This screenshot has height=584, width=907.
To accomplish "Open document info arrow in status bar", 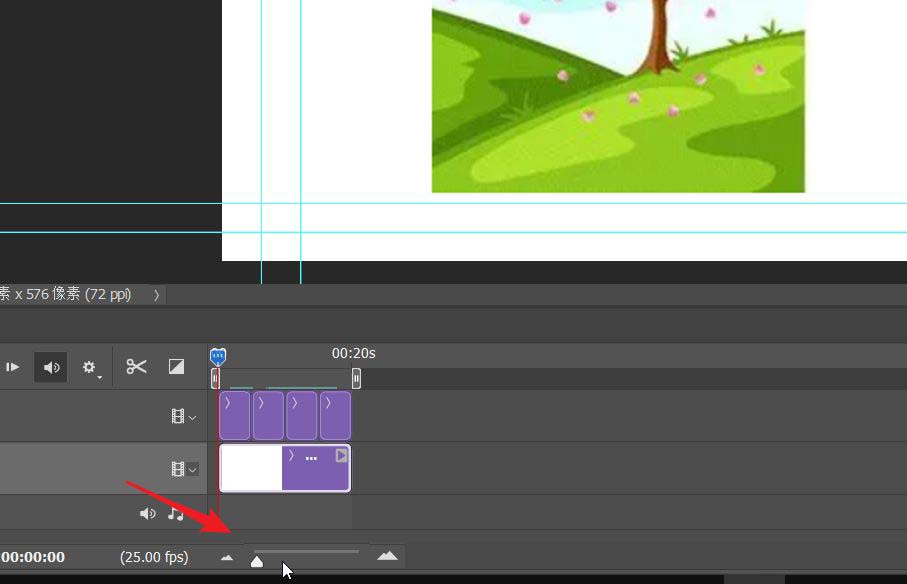I will 156,295.
